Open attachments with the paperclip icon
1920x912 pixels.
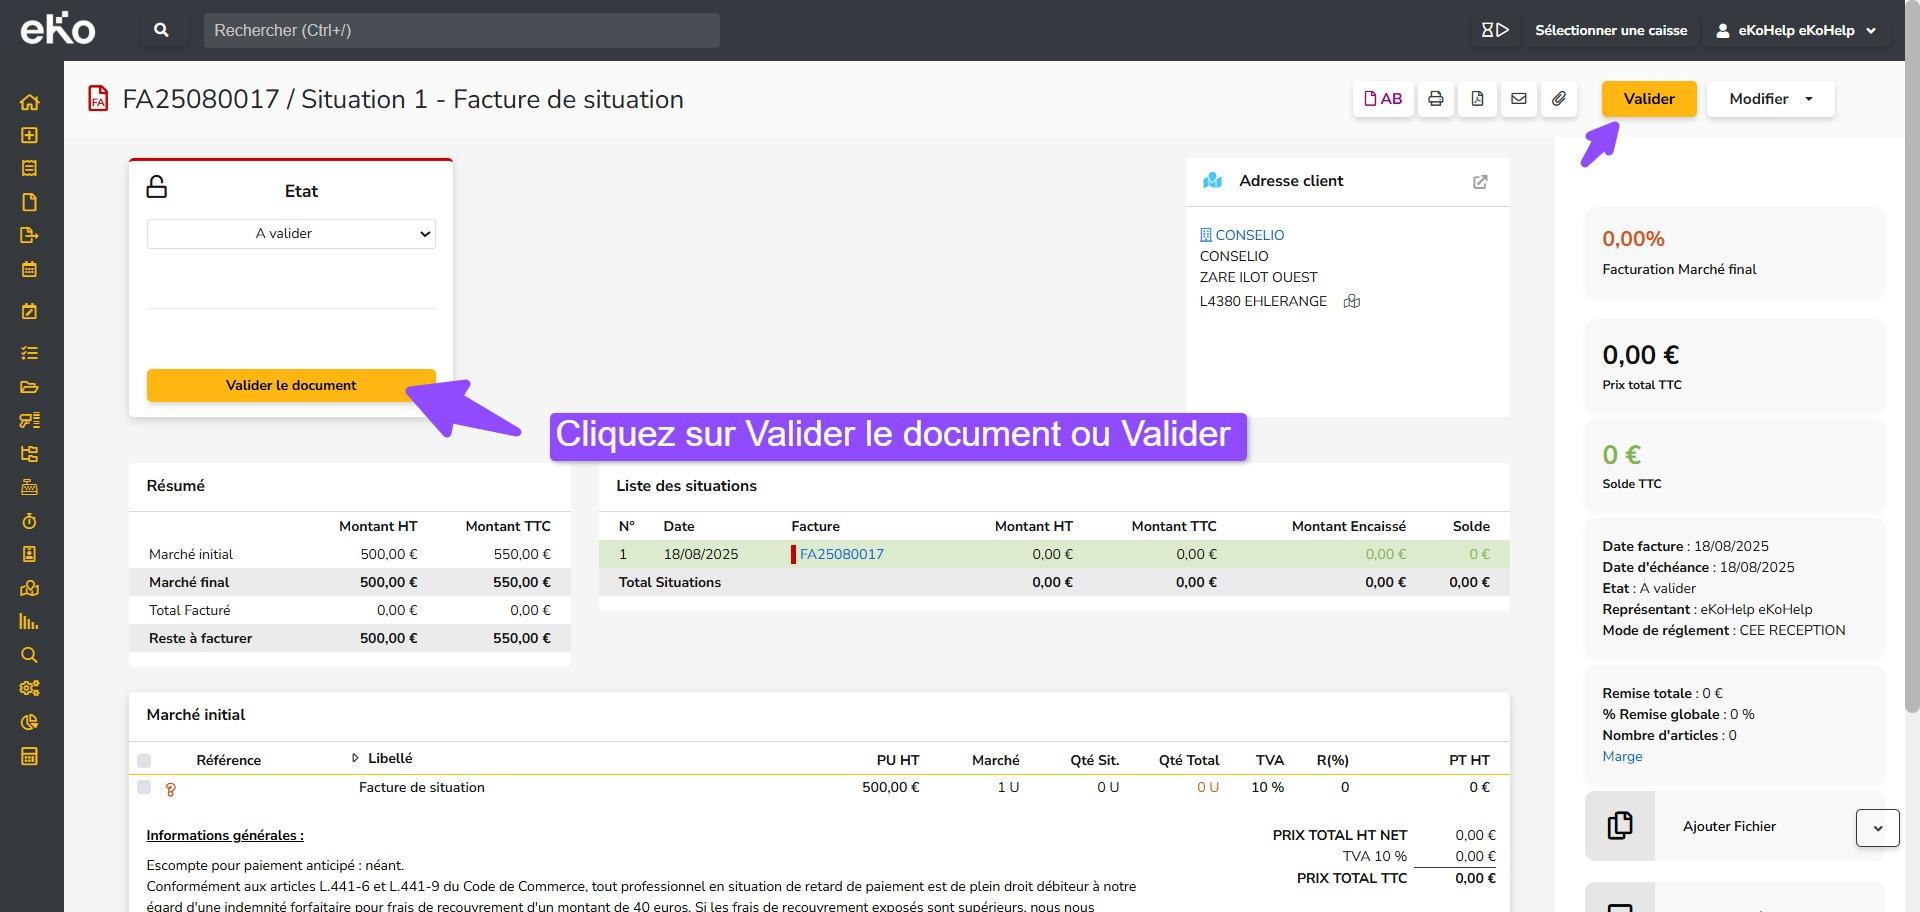(x=1559, y=99)
